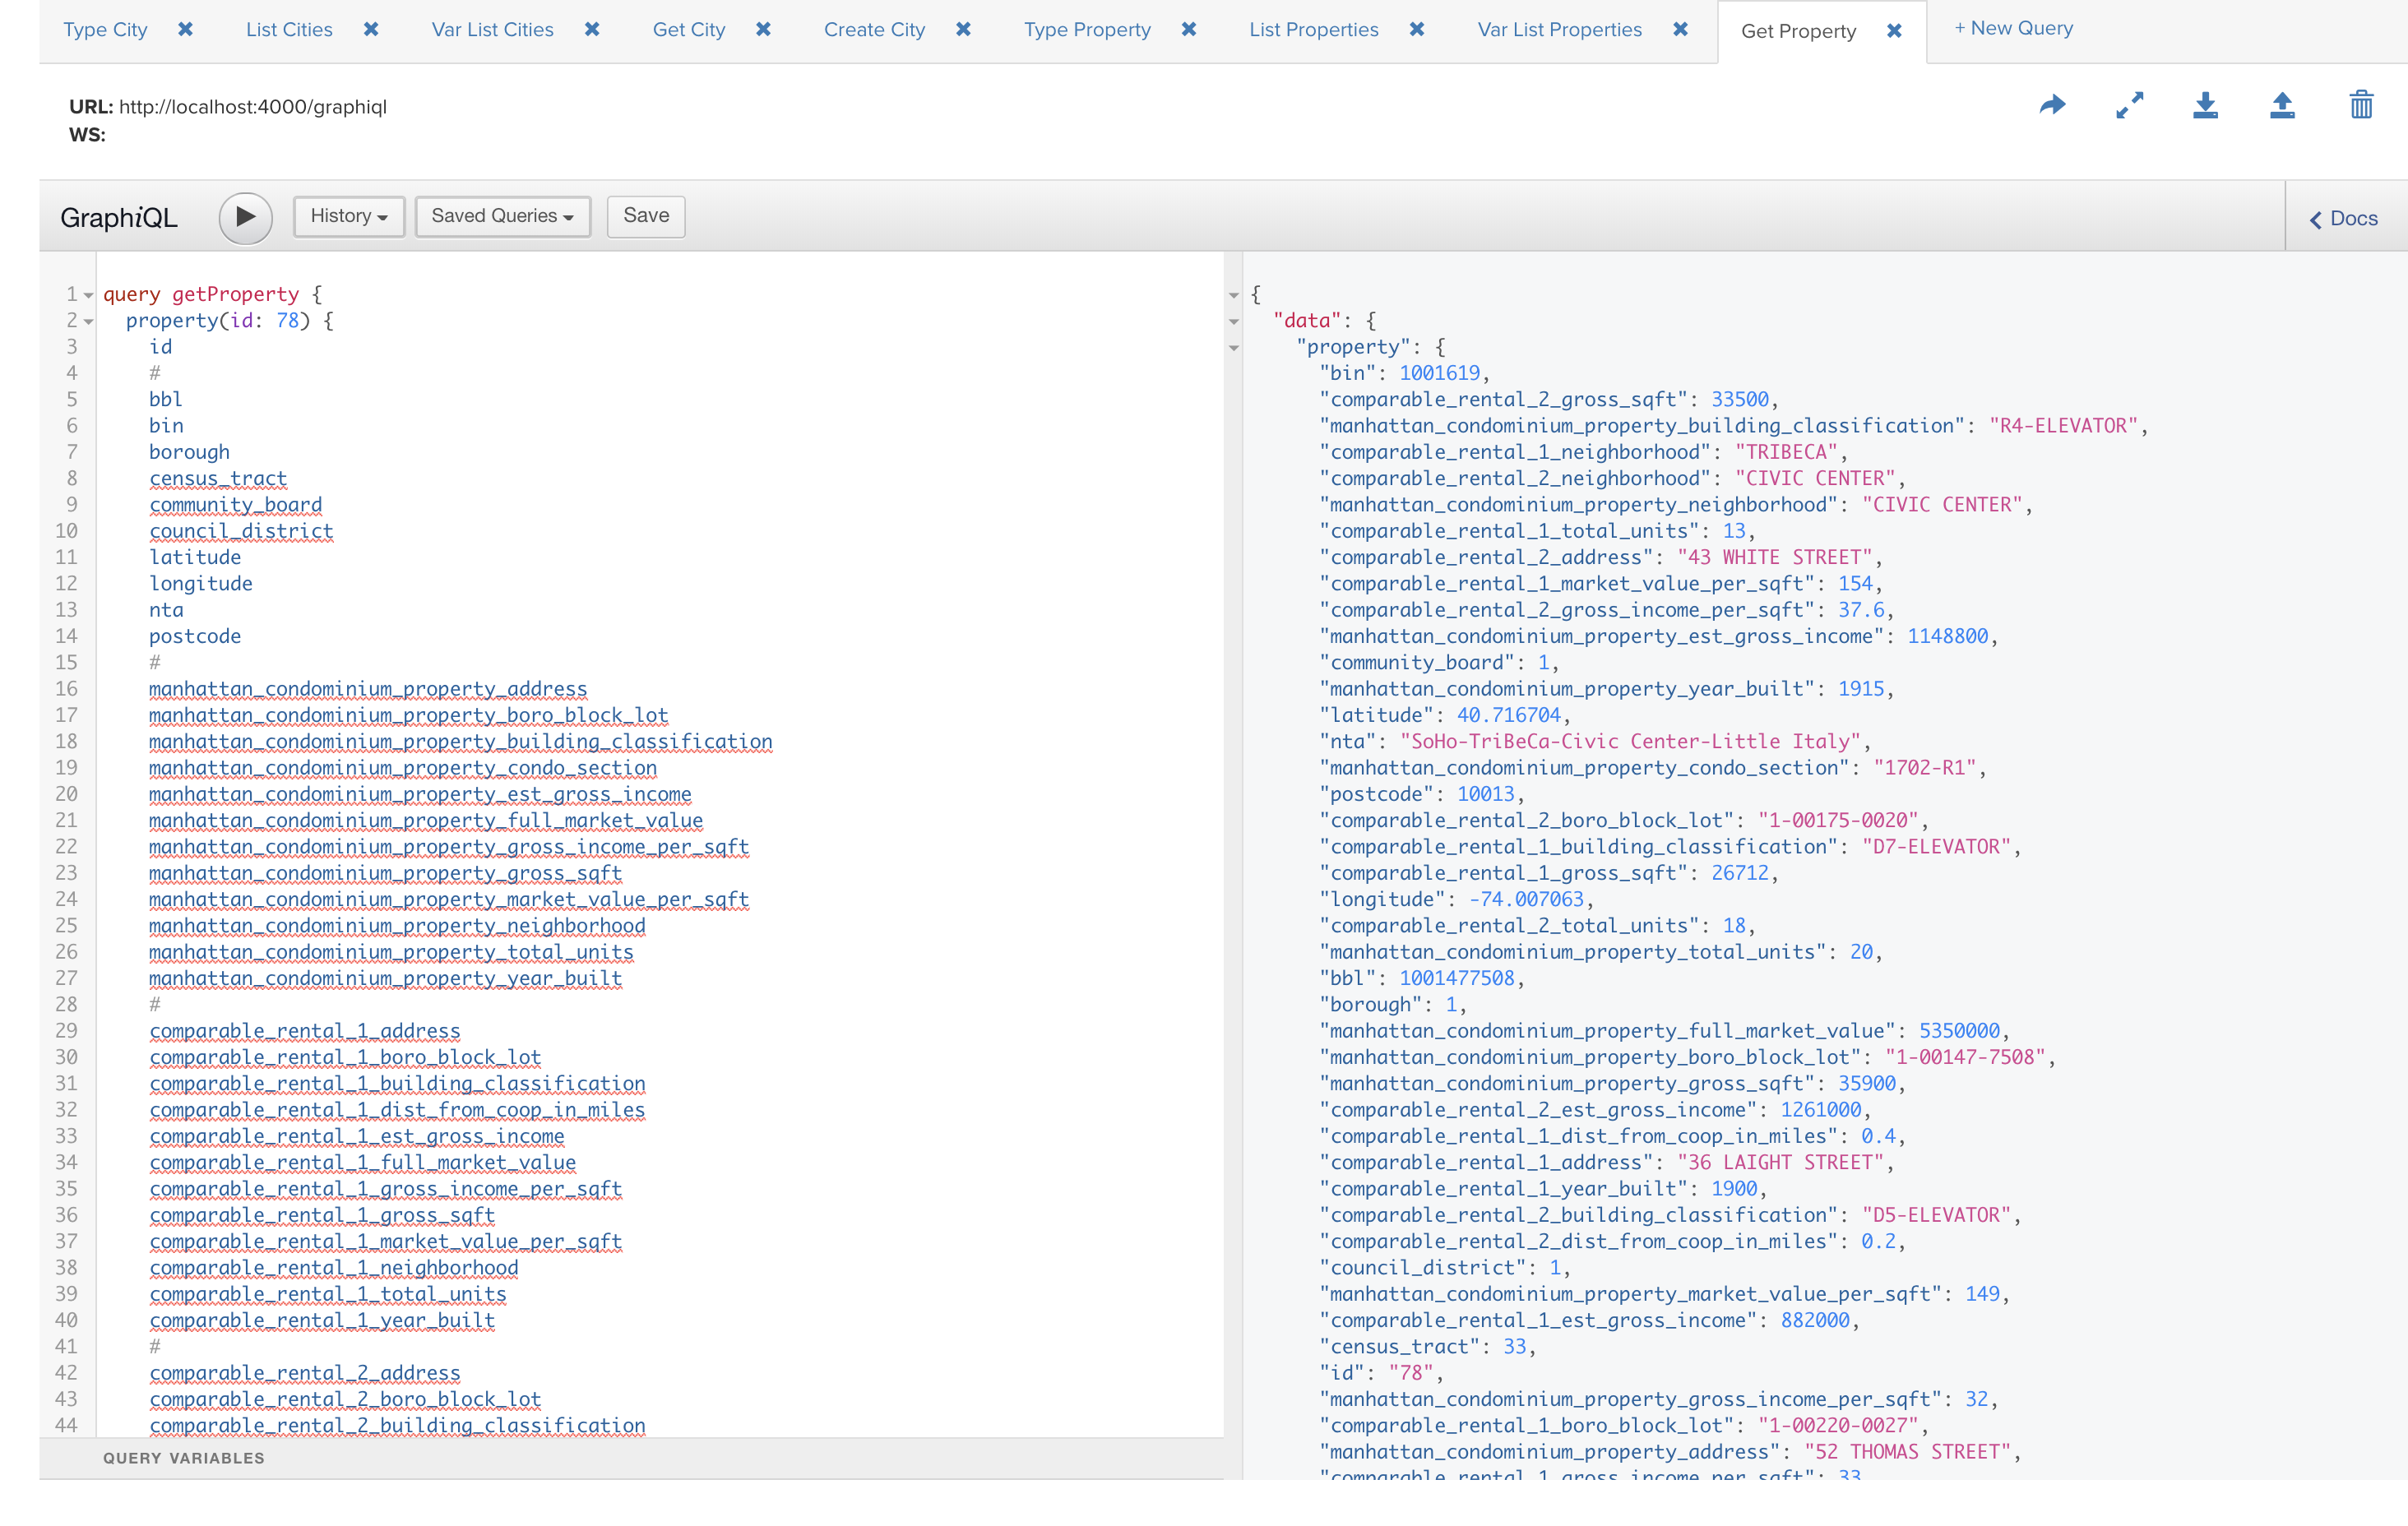
Task: Click the trash delete icon
Action: [2361, 105]
